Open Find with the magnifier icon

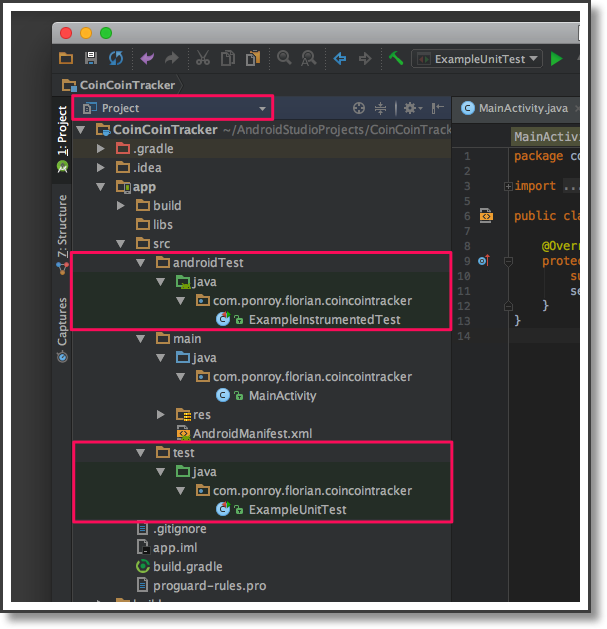point(284,58)
